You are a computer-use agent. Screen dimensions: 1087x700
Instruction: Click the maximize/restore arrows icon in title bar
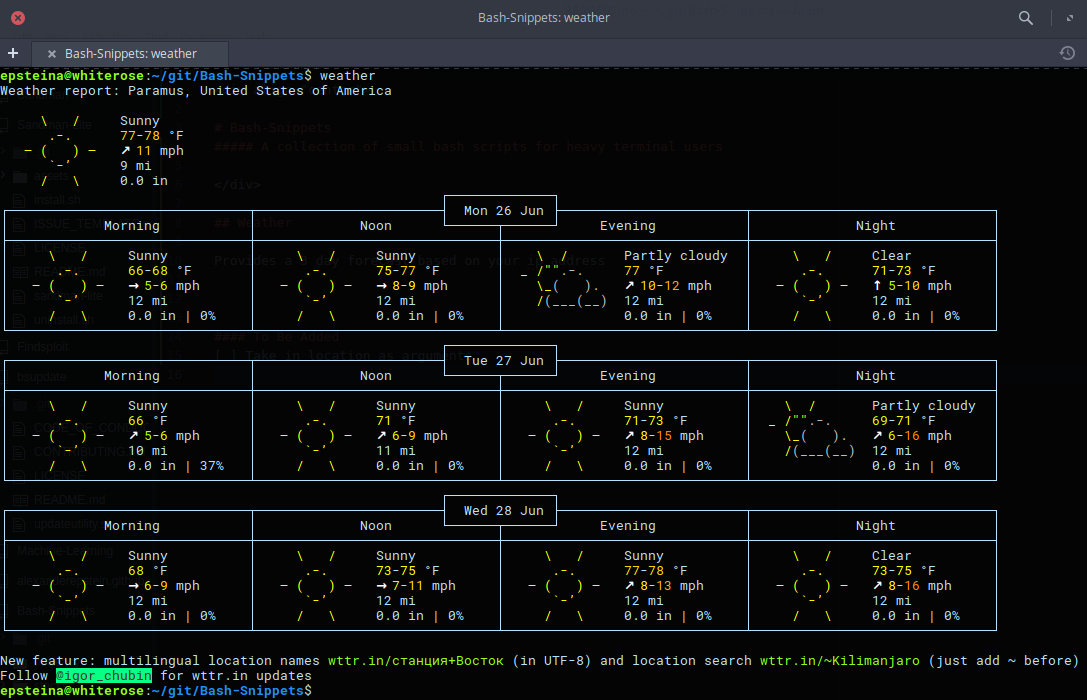point(1070,18)
